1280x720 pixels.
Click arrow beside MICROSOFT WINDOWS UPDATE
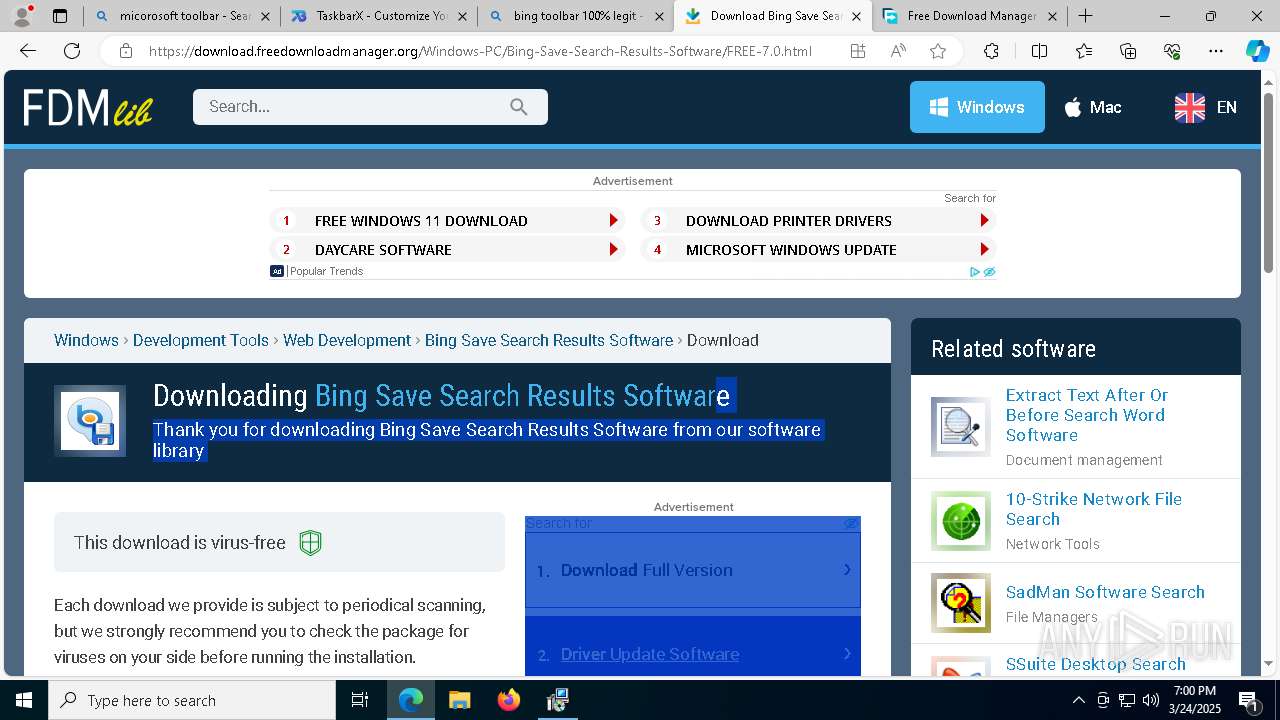point(985,250)
